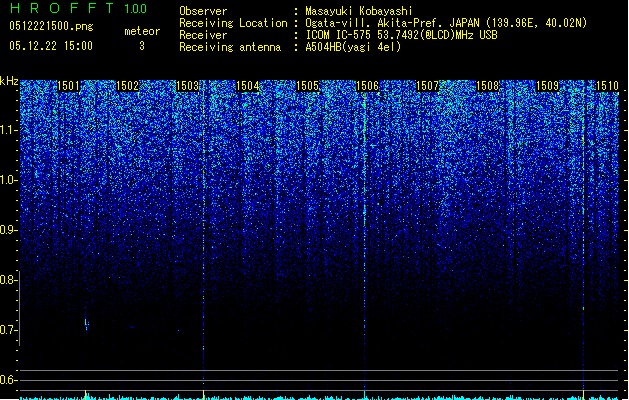The image size is (629, 400).
Task: Click the 1506 time marker
Action: click(x=367, y=86)
